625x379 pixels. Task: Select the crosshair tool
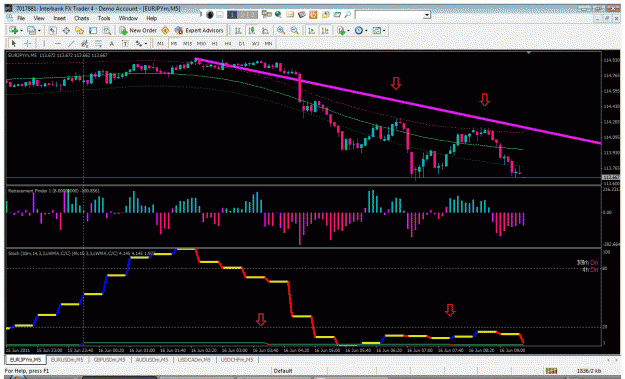pos(28,43)
